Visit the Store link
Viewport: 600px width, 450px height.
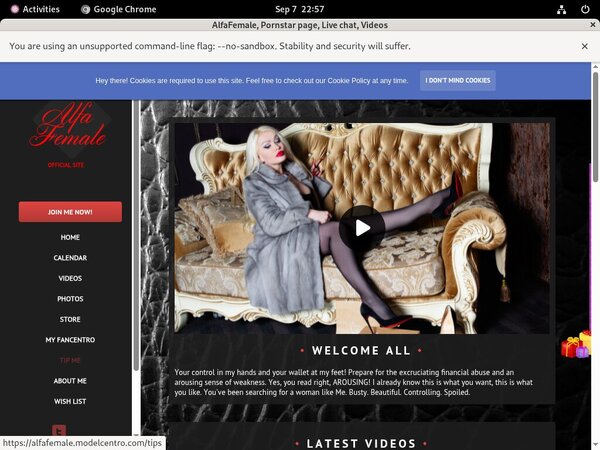pyautogui.click(x=70, y=320)
